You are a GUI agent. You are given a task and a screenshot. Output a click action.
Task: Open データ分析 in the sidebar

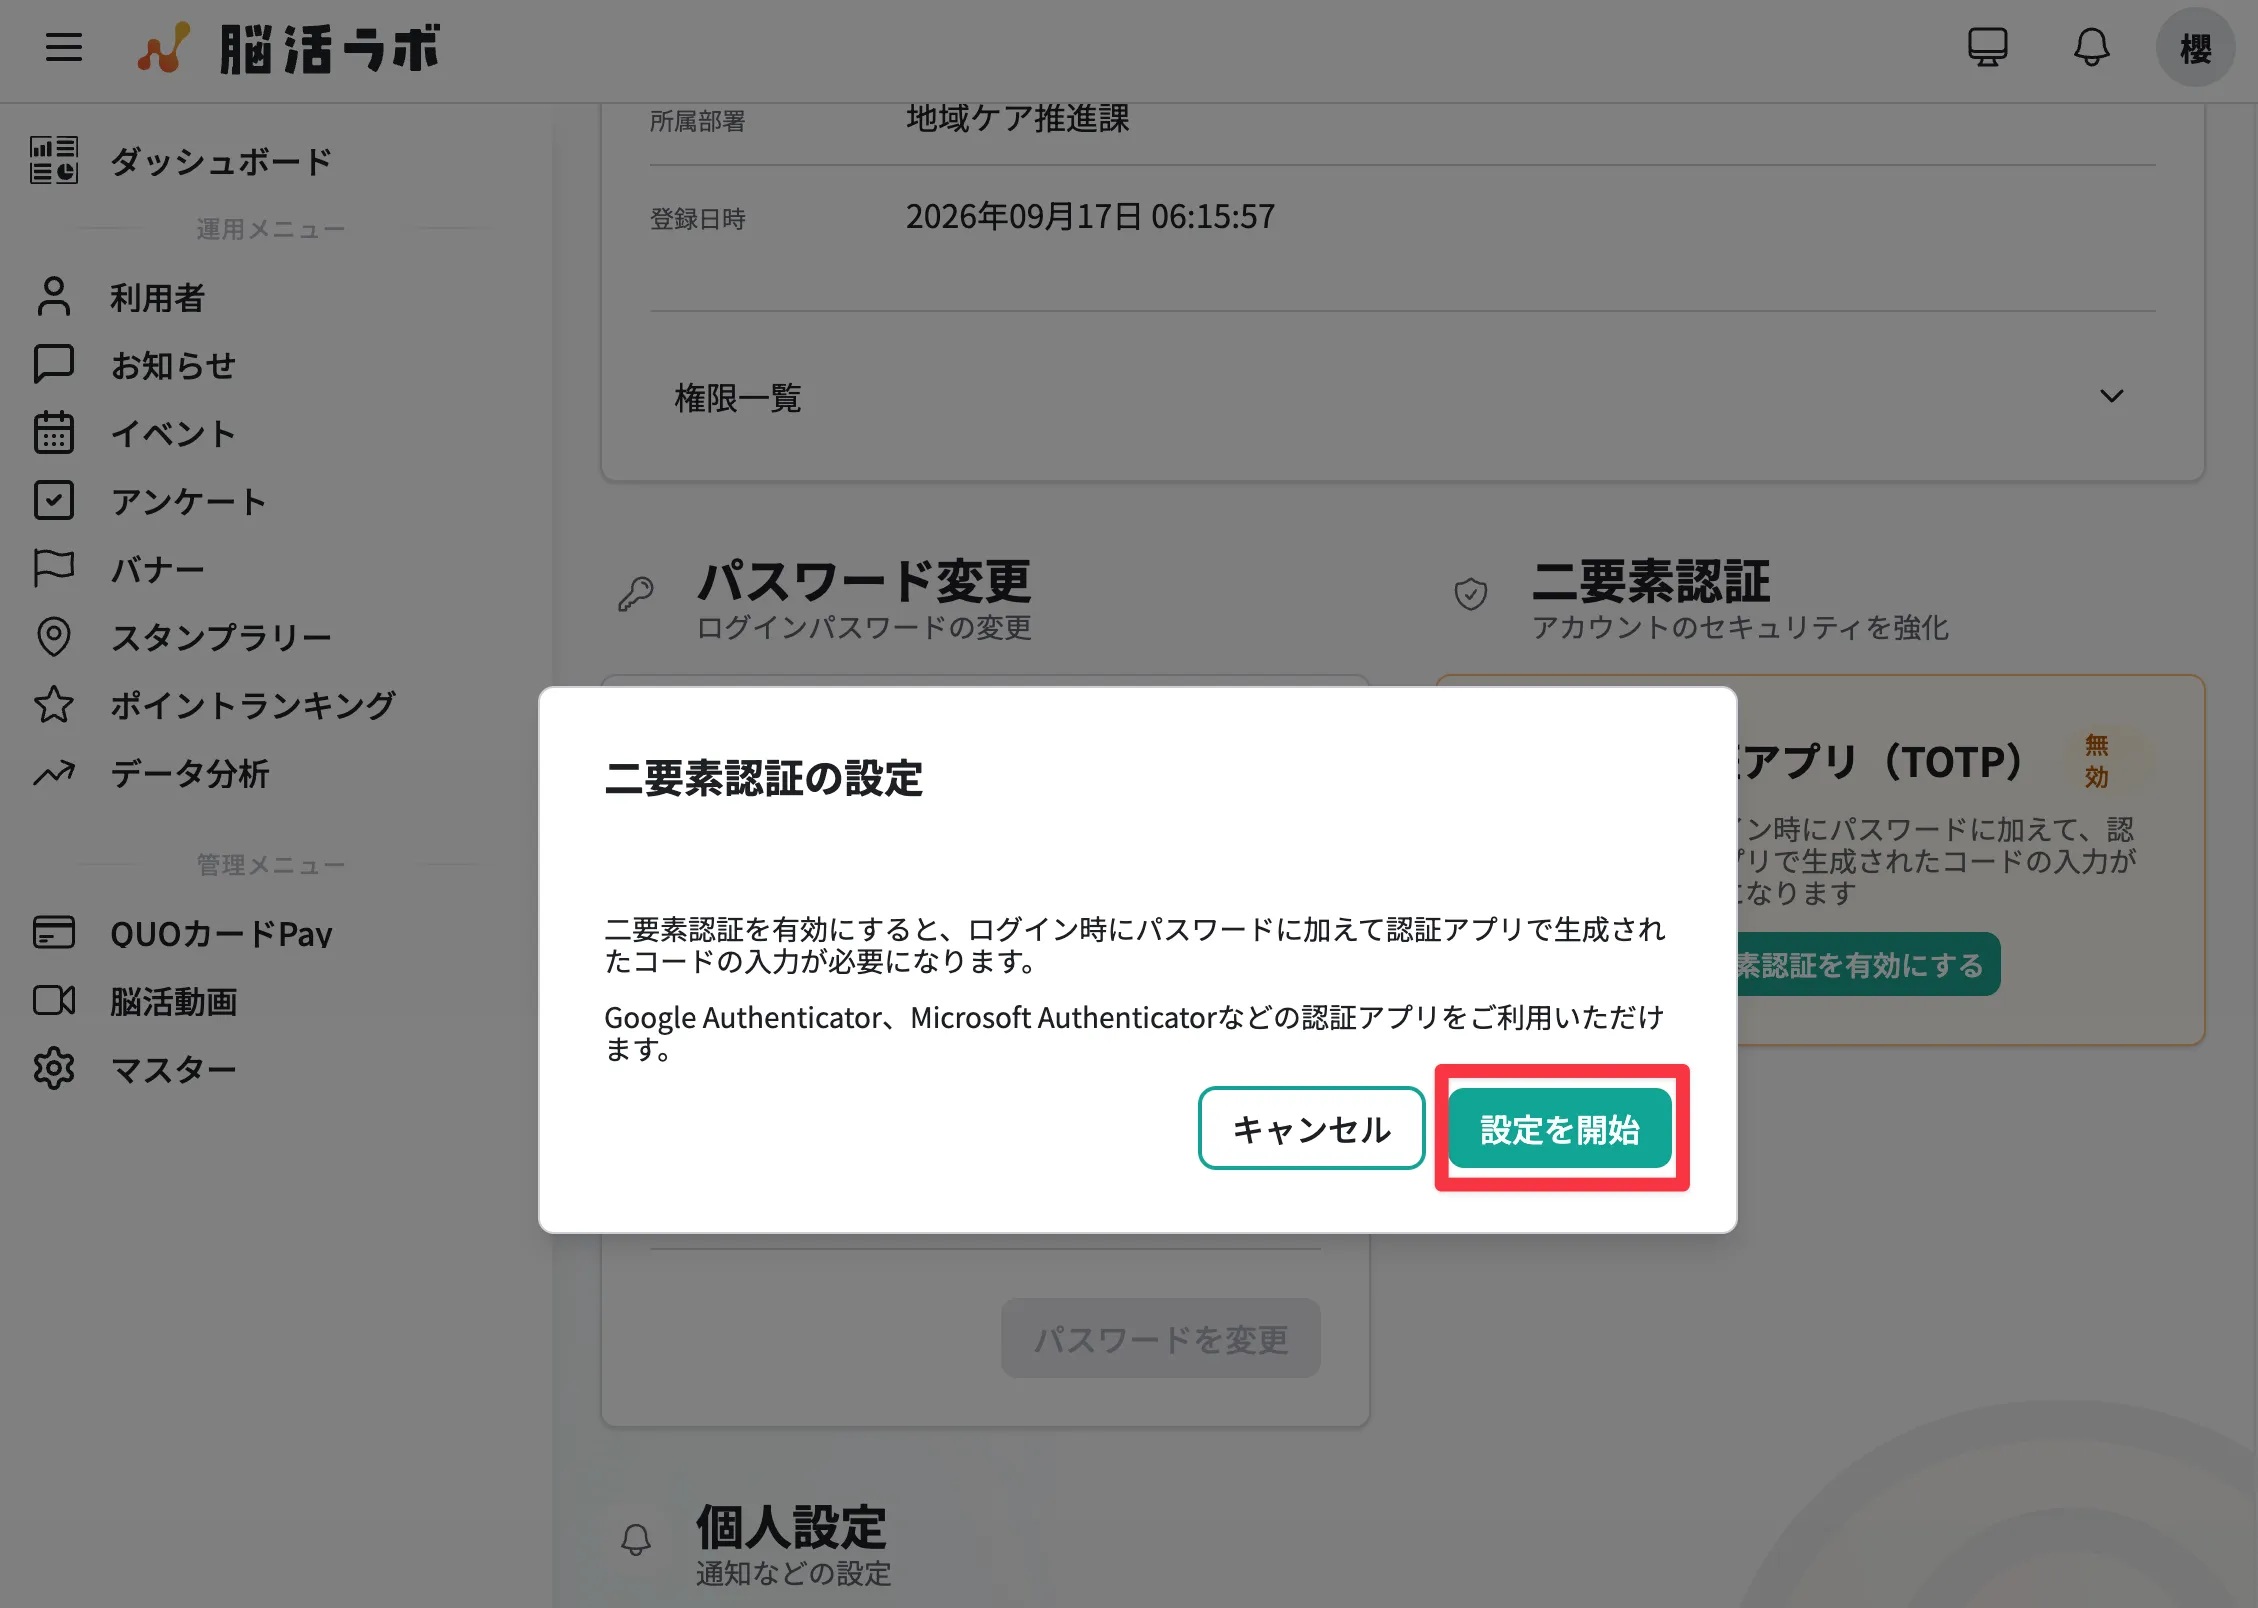(x=190, y=773)
